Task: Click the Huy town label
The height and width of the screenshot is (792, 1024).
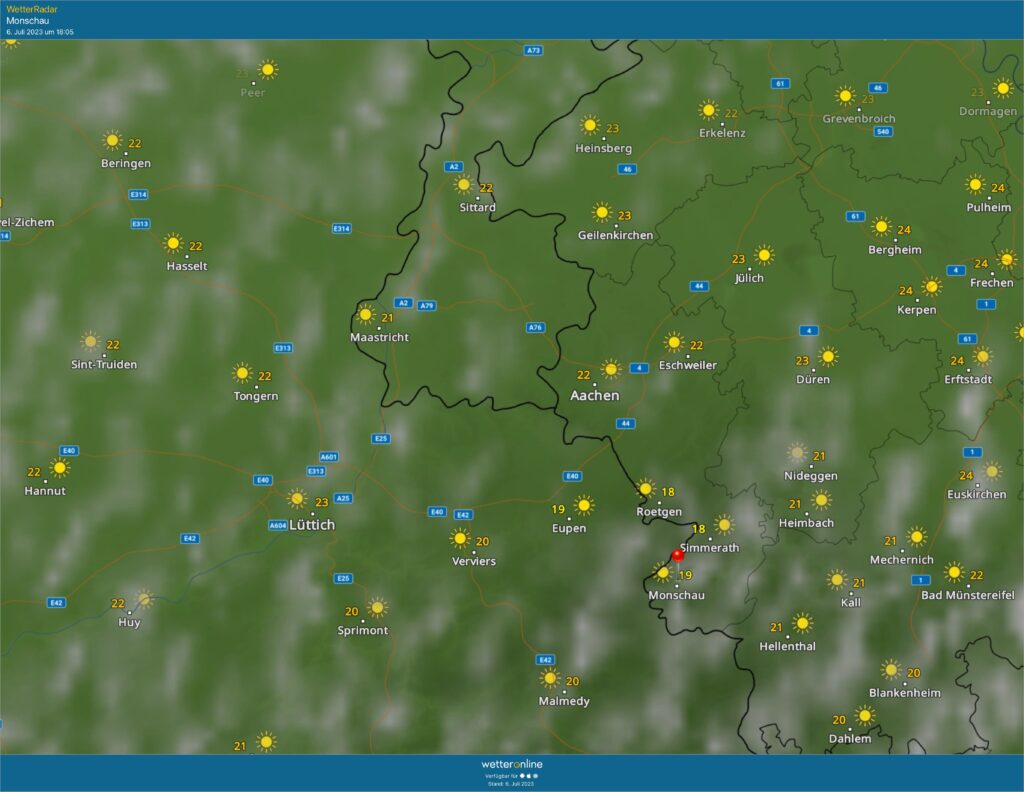Action: pos(129,623)
